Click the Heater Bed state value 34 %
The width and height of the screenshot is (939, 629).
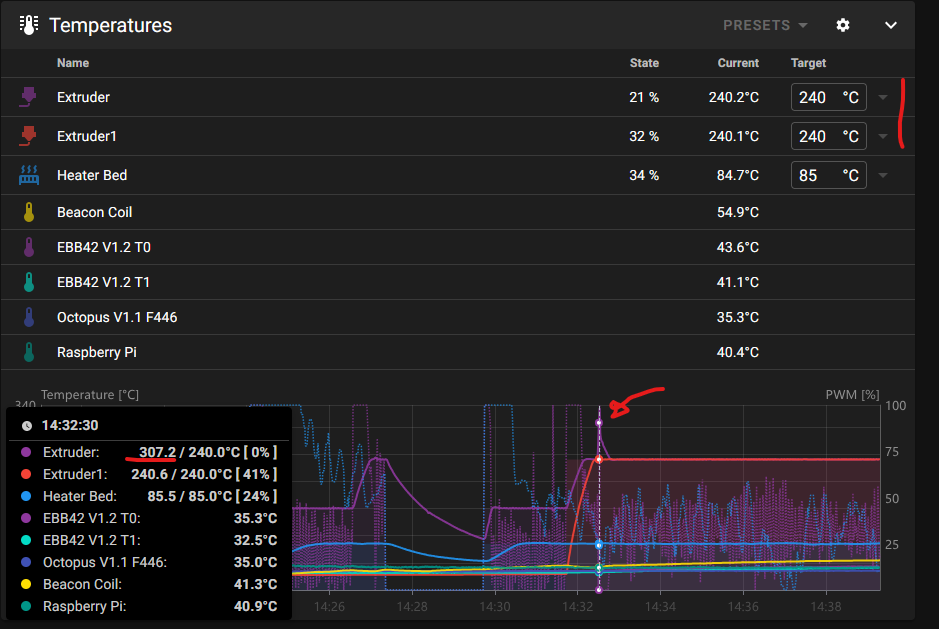[644, 175]
